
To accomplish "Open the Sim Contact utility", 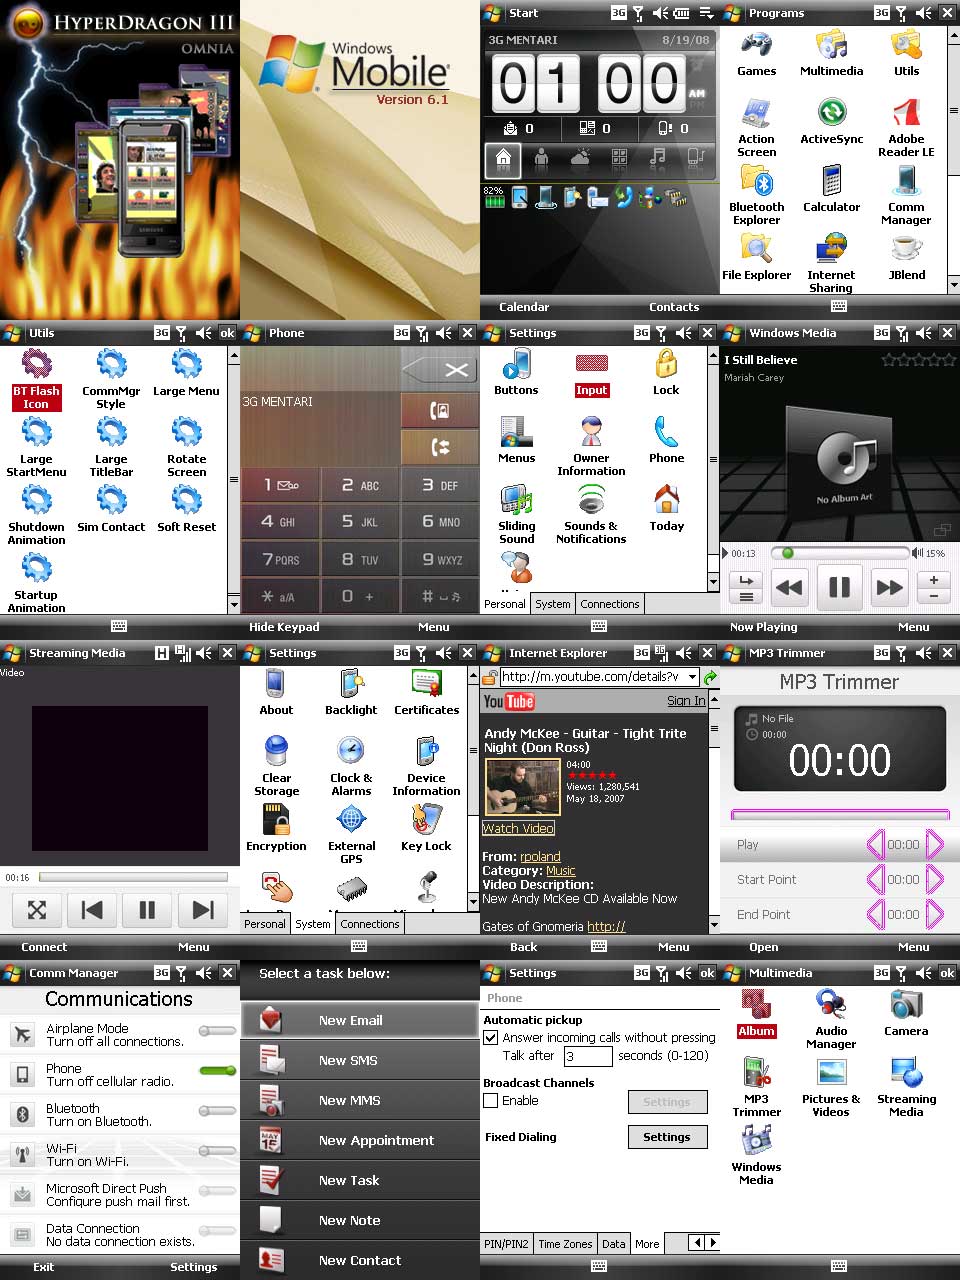I will 111,509.
